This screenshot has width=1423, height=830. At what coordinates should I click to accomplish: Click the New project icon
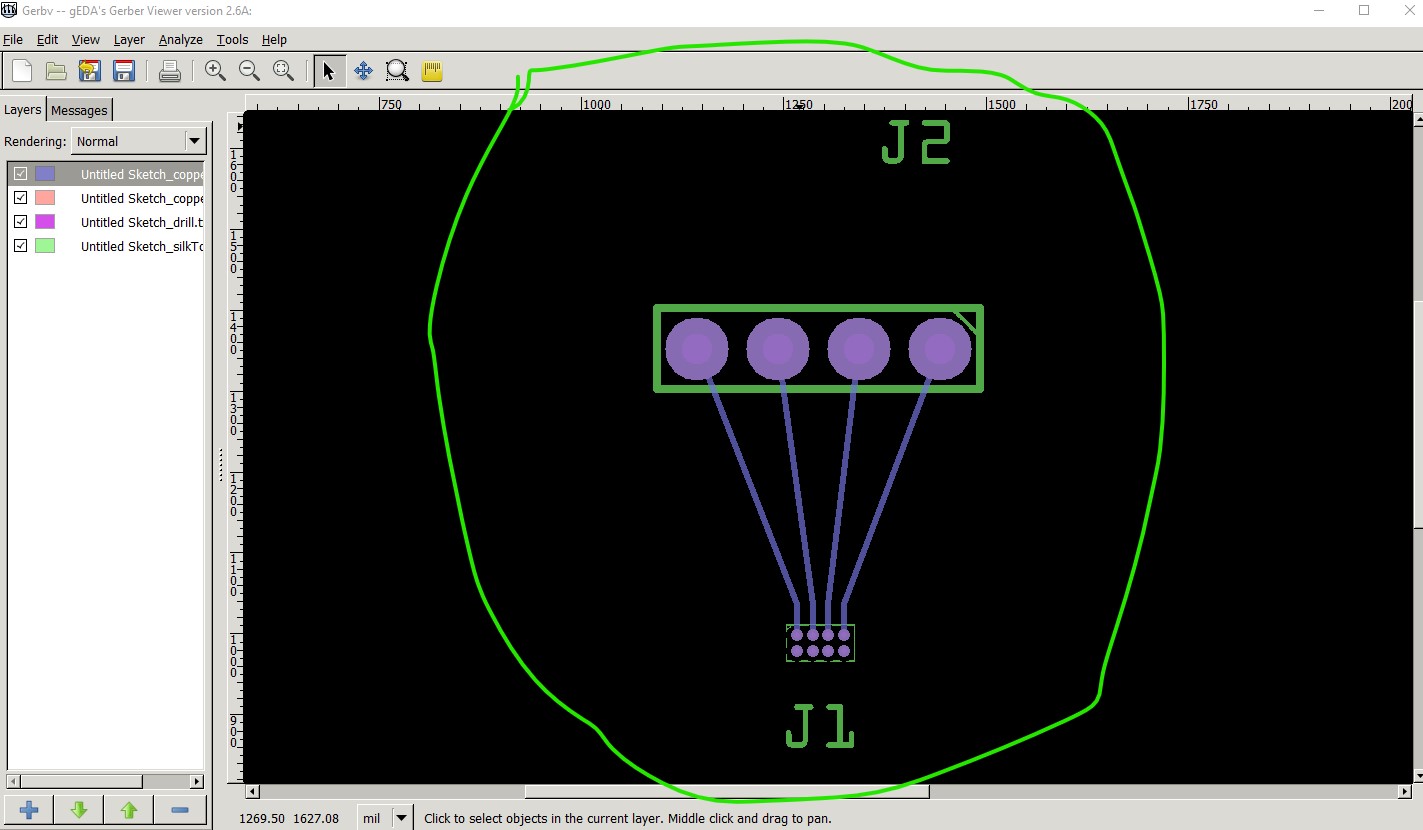22,71
